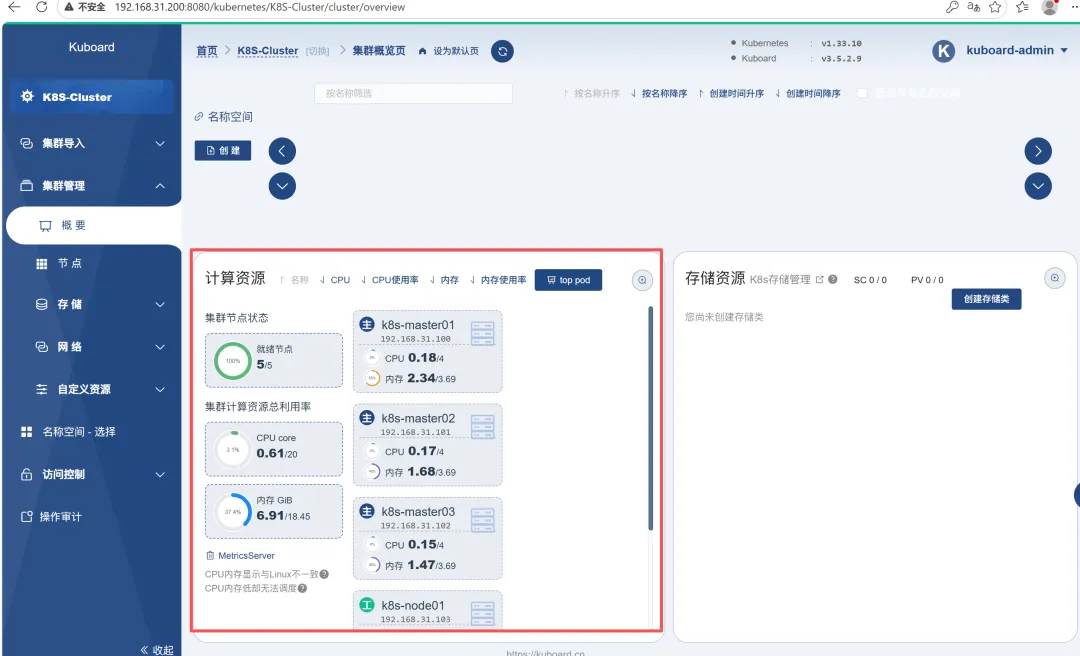The width and height of the screenshot is (1080, 656).
Task: Click the k8s-master02 server rack icon
Action: [483, 427]
